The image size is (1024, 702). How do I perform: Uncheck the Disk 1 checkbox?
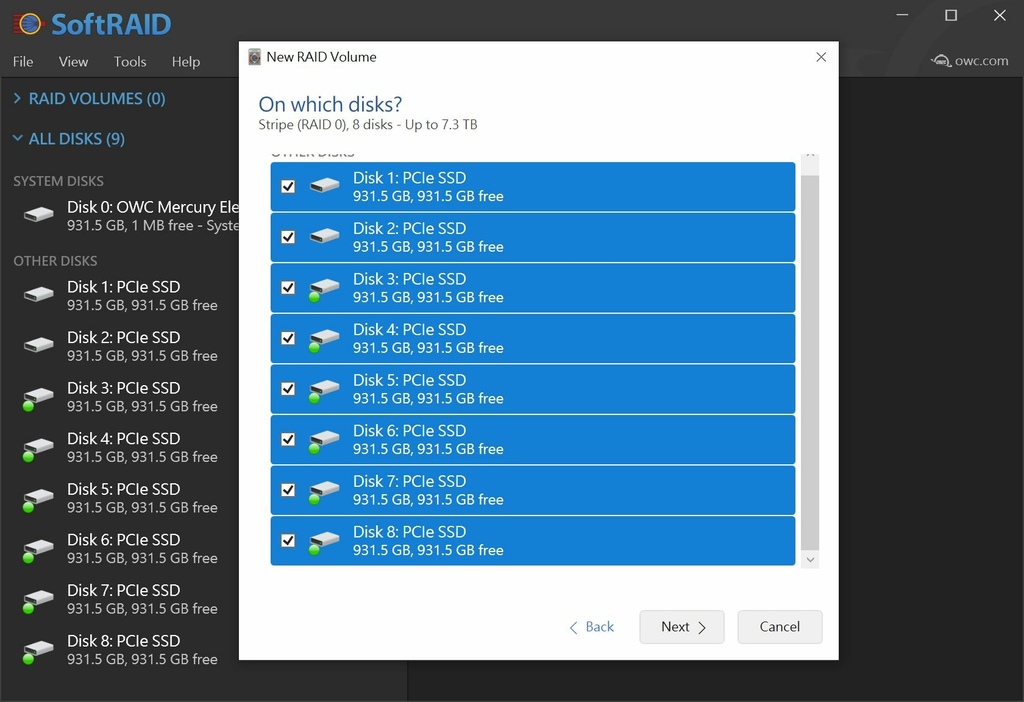pos(288,186)
